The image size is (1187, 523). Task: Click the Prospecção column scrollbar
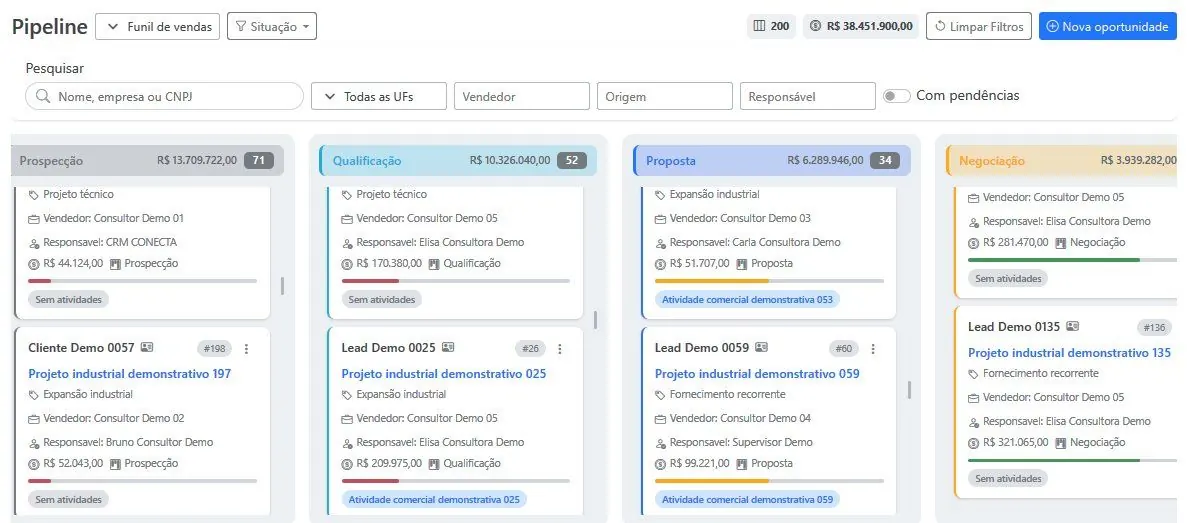point(282,286)
